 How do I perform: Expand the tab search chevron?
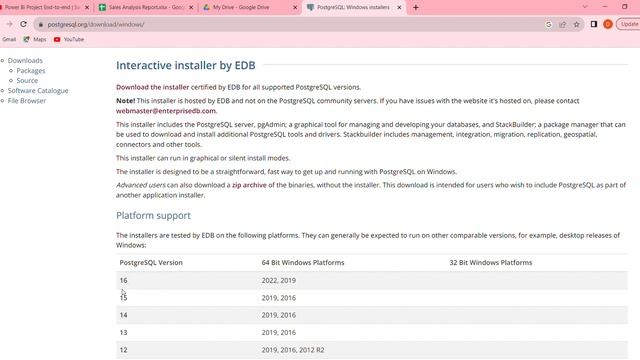[585, 7]
